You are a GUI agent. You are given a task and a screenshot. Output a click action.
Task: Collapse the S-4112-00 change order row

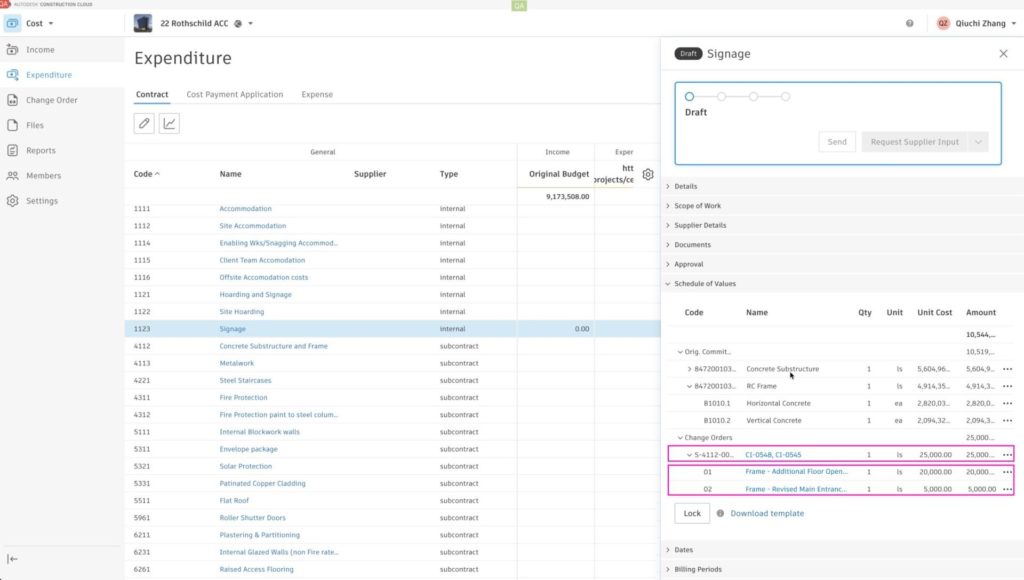coord(689,455)
